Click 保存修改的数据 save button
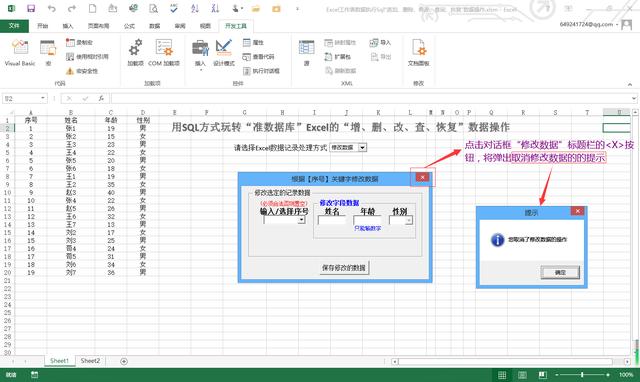Viewport: 640px width, 382px height. click(x=344, y=268)
